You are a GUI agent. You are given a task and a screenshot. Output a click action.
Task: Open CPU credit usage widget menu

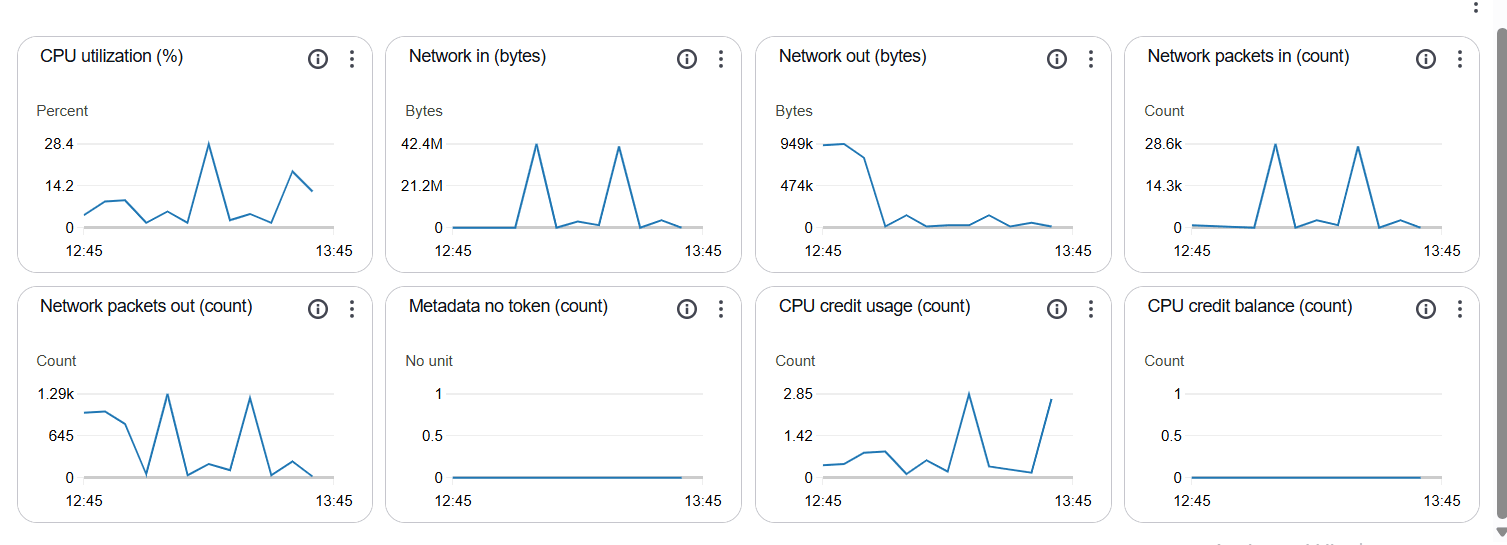coord(1090,309)
